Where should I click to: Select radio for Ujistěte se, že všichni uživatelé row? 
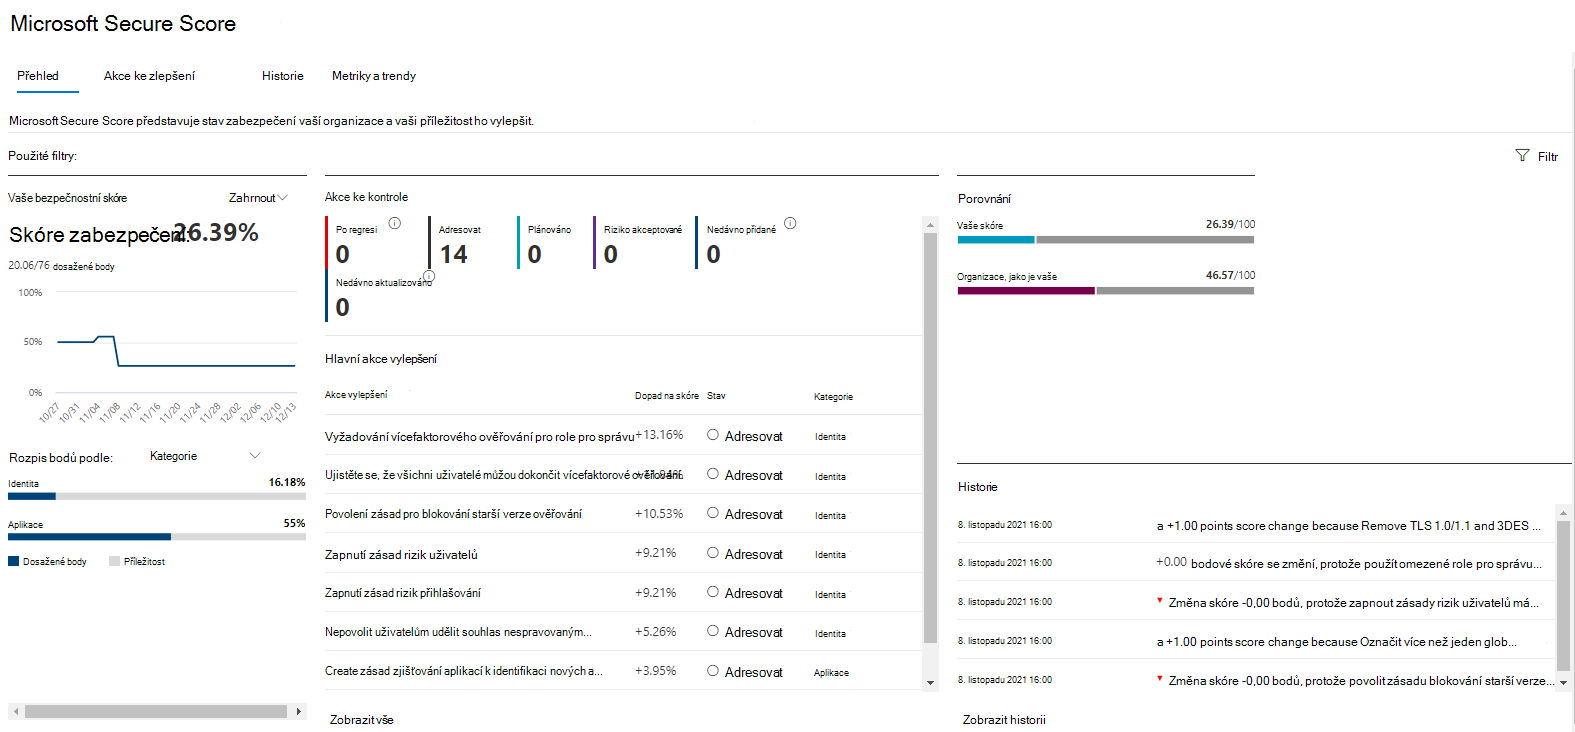(713, 474)
